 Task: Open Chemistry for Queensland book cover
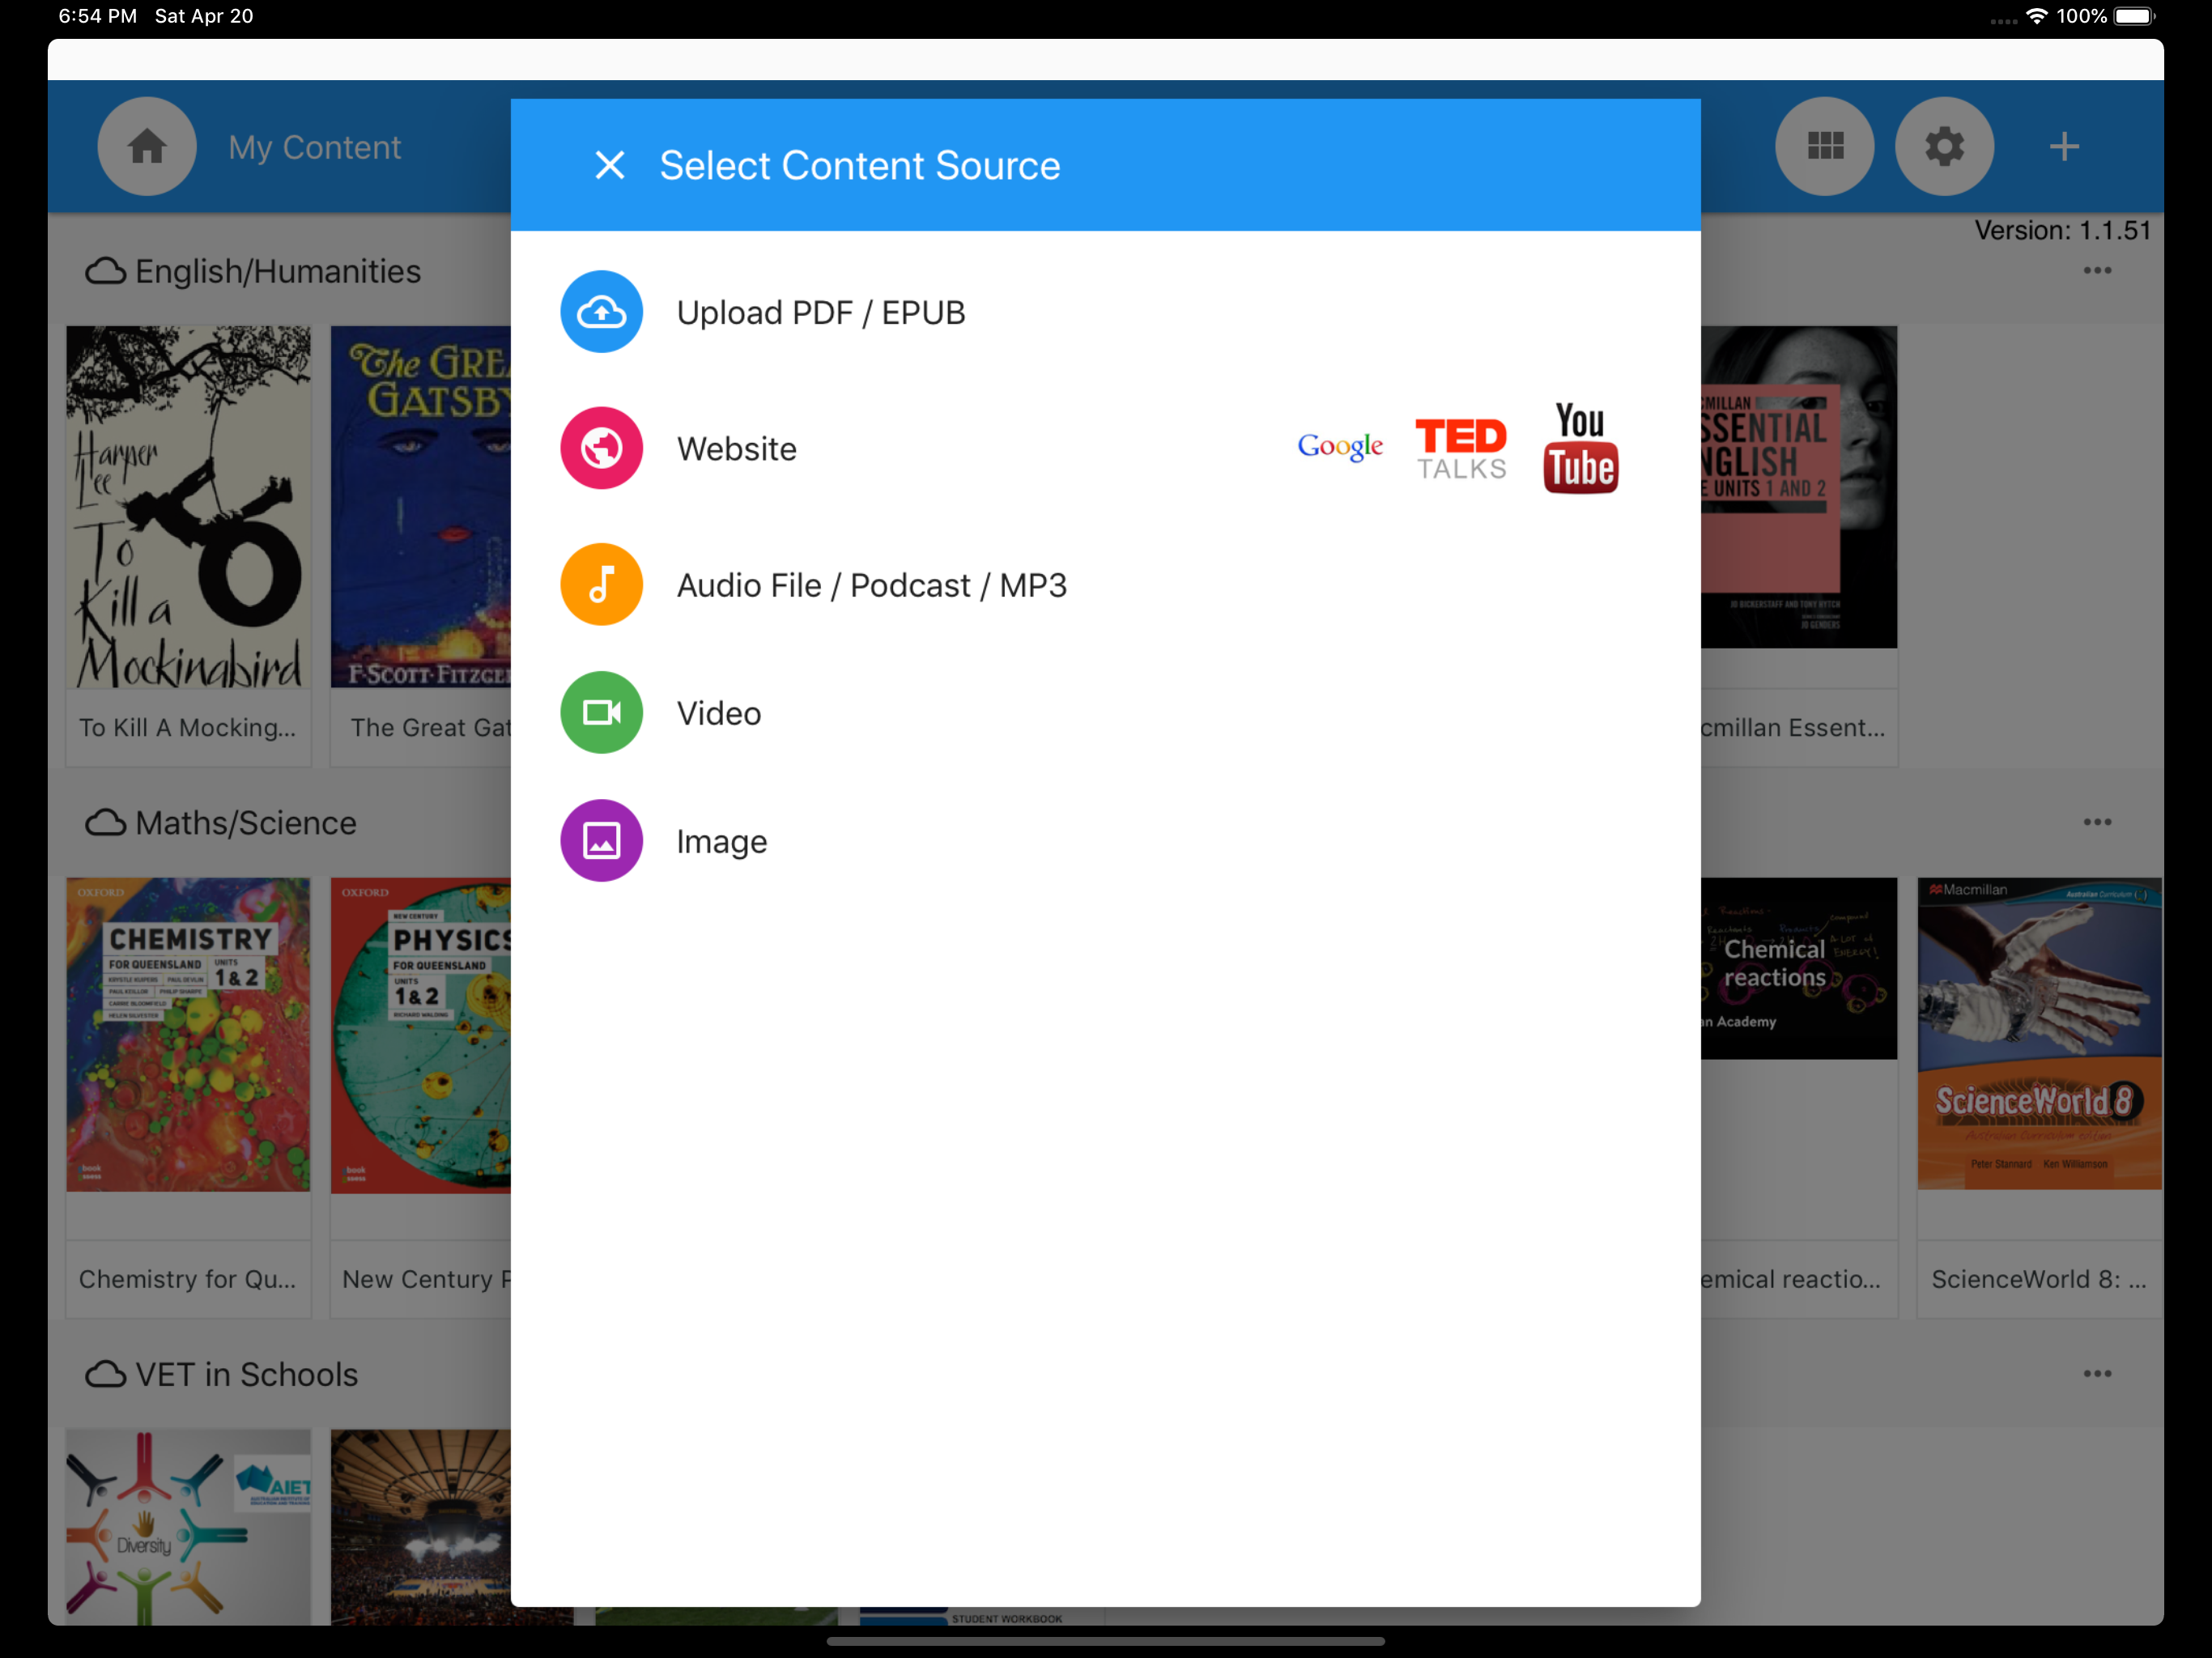pos(188,1035)
